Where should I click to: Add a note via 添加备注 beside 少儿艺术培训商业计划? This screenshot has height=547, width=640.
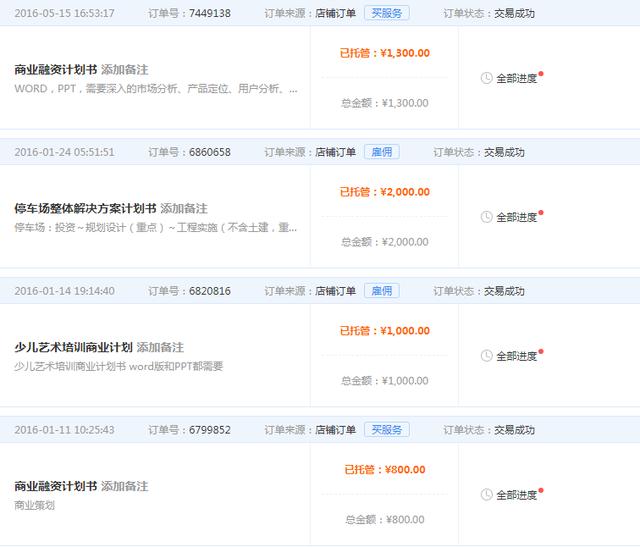[160, 347]
